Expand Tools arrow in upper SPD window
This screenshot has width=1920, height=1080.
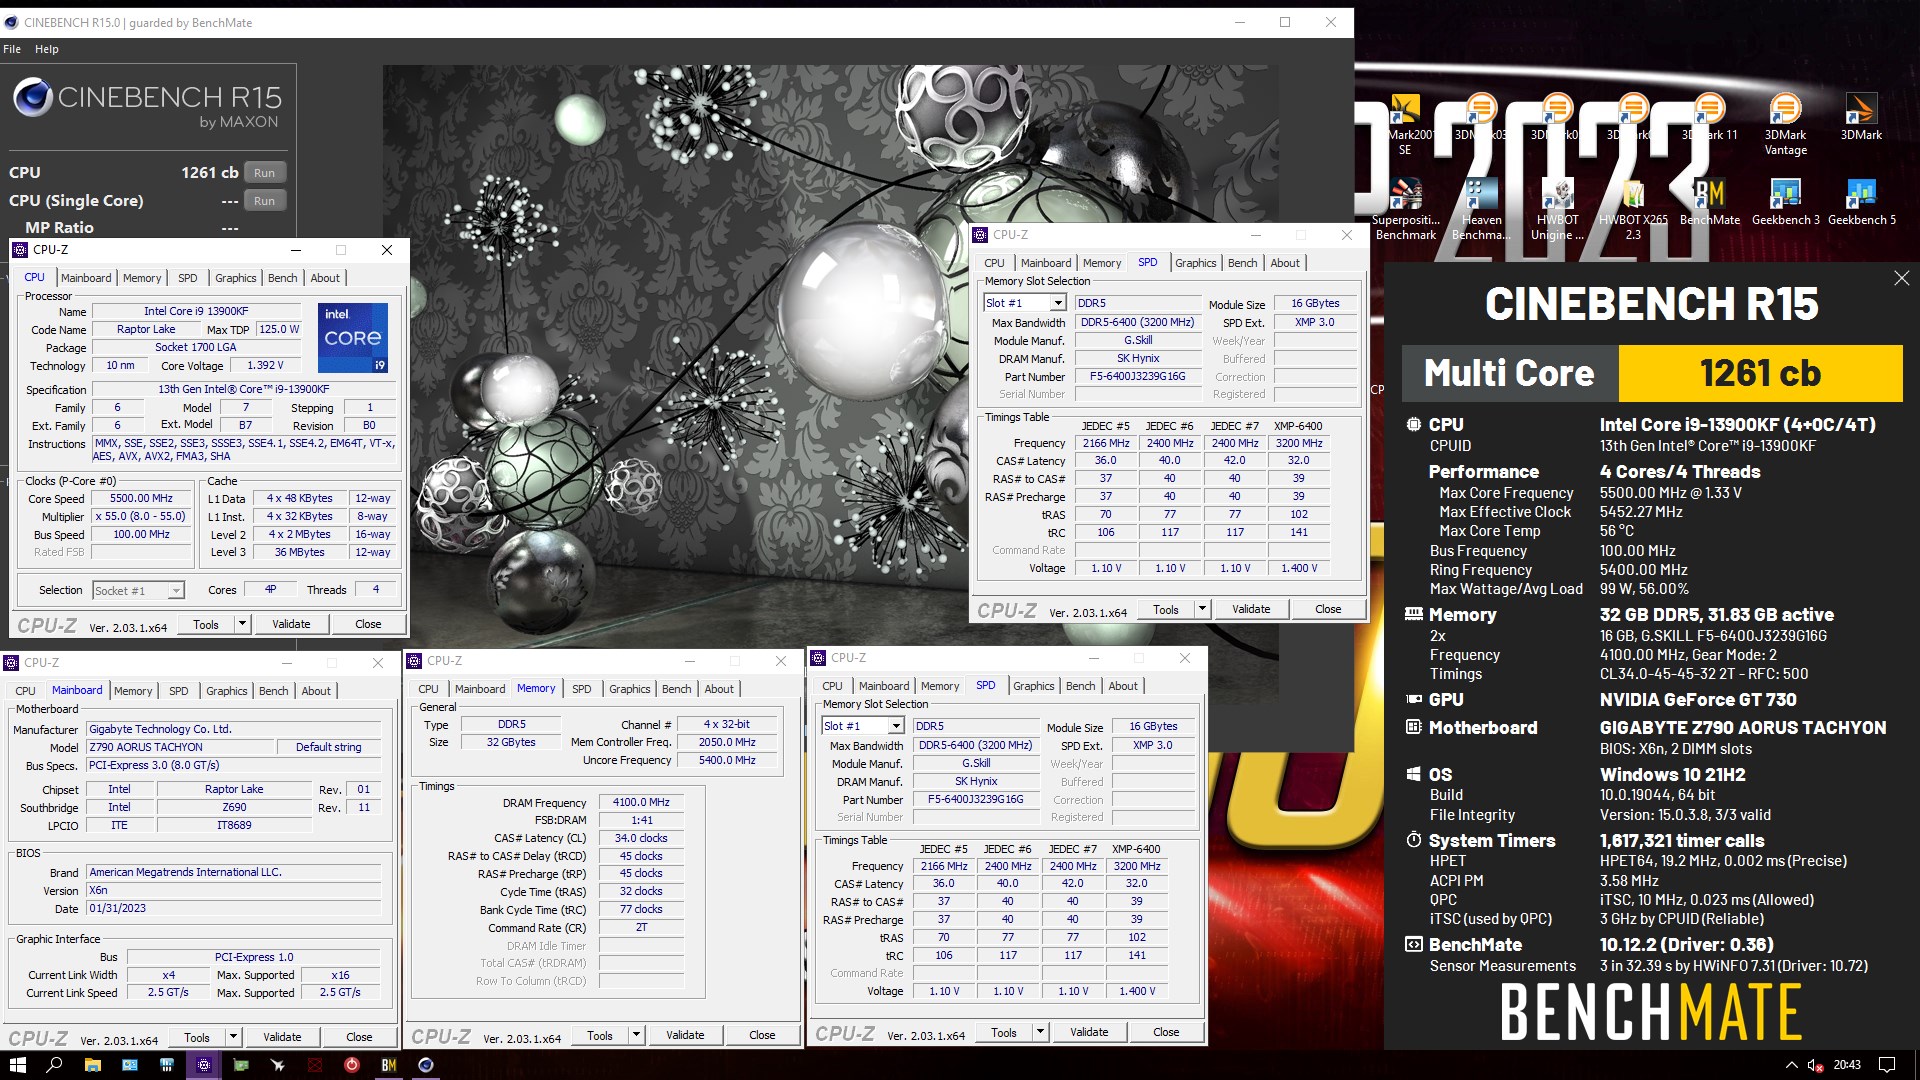pyautogui.click(x=1202, y=609)
